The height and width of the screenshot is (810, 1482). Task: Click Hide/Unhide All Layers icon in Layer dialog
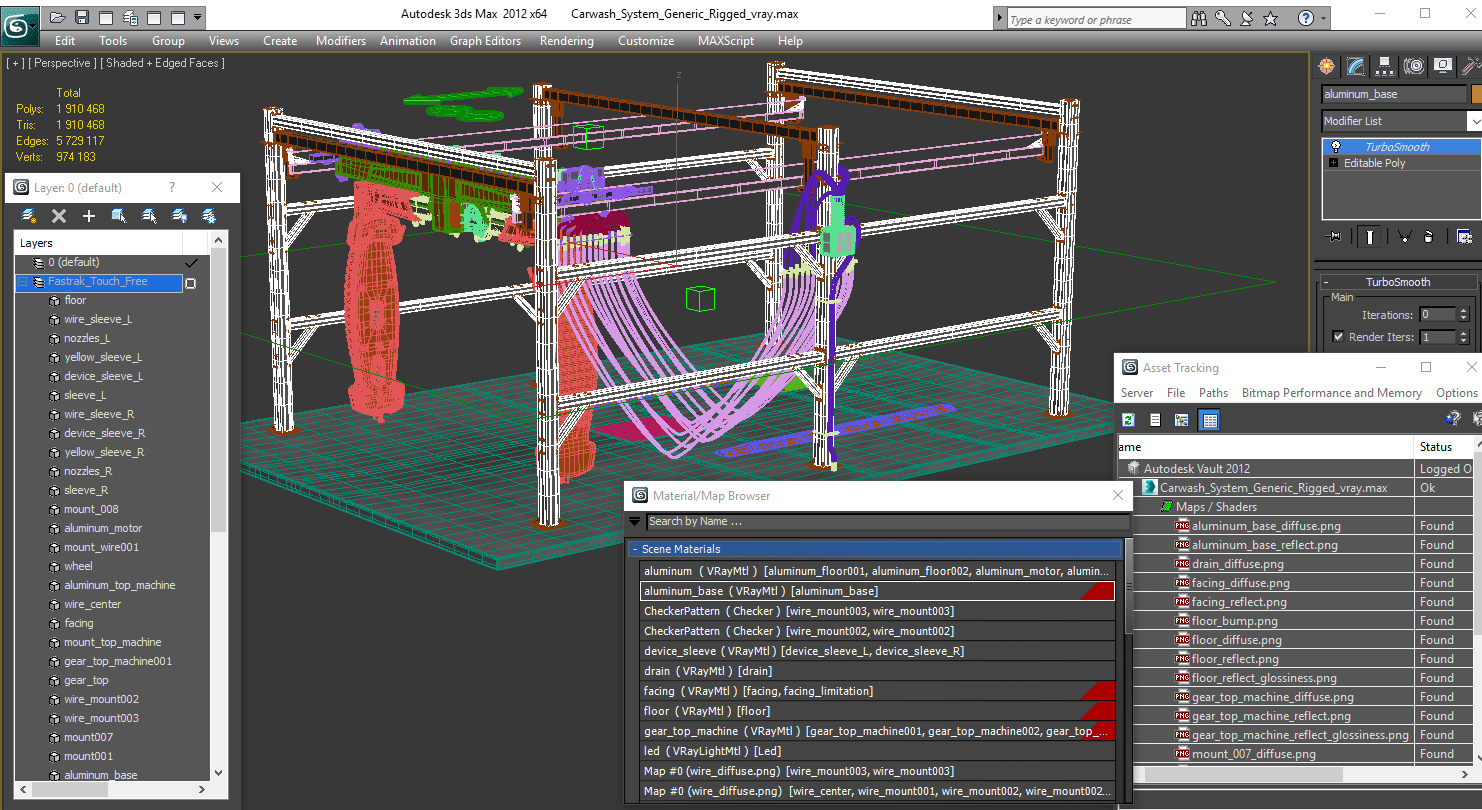tap(179, 216)
